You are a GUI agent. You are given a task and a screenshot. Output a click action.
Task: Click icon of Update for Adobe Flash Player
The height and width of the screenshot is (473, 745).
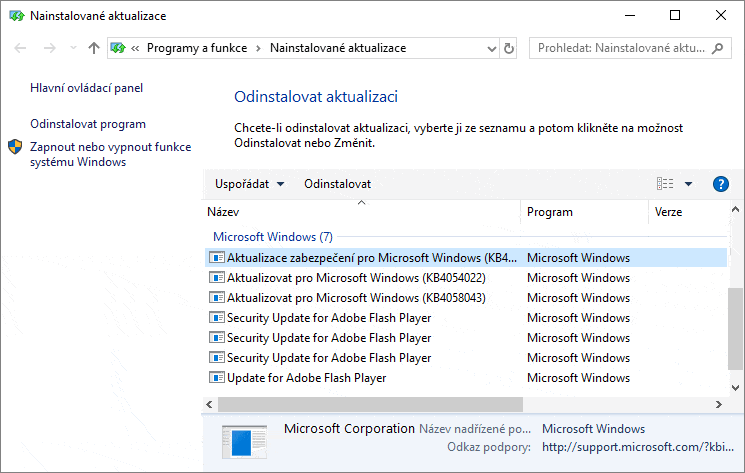(x=217, y=378)
